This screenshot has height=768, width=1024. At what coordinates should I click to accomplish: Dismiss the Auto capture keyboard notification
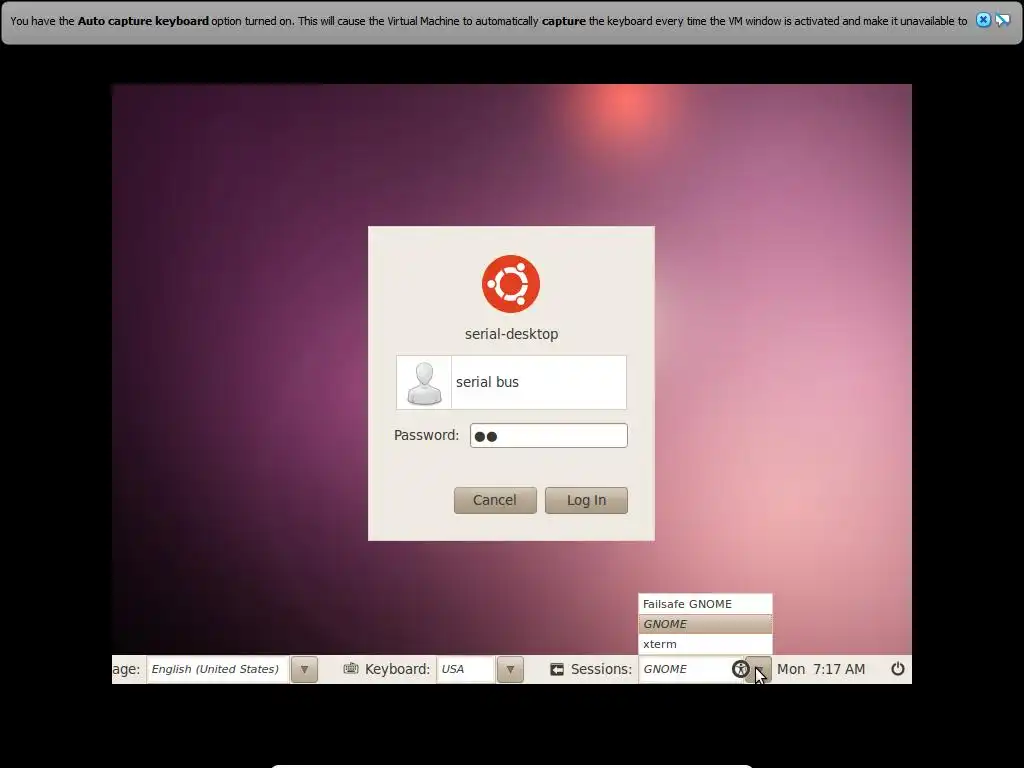[983, 20]
